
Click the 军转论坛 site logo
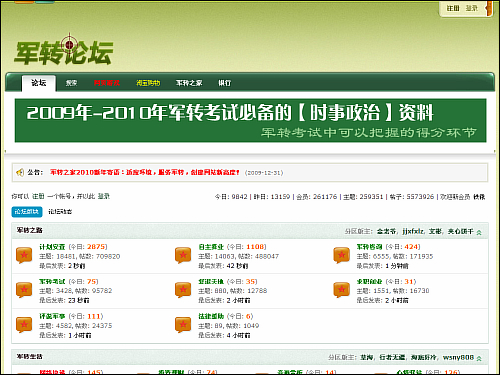pyautogui.click(x=63, y=50)
